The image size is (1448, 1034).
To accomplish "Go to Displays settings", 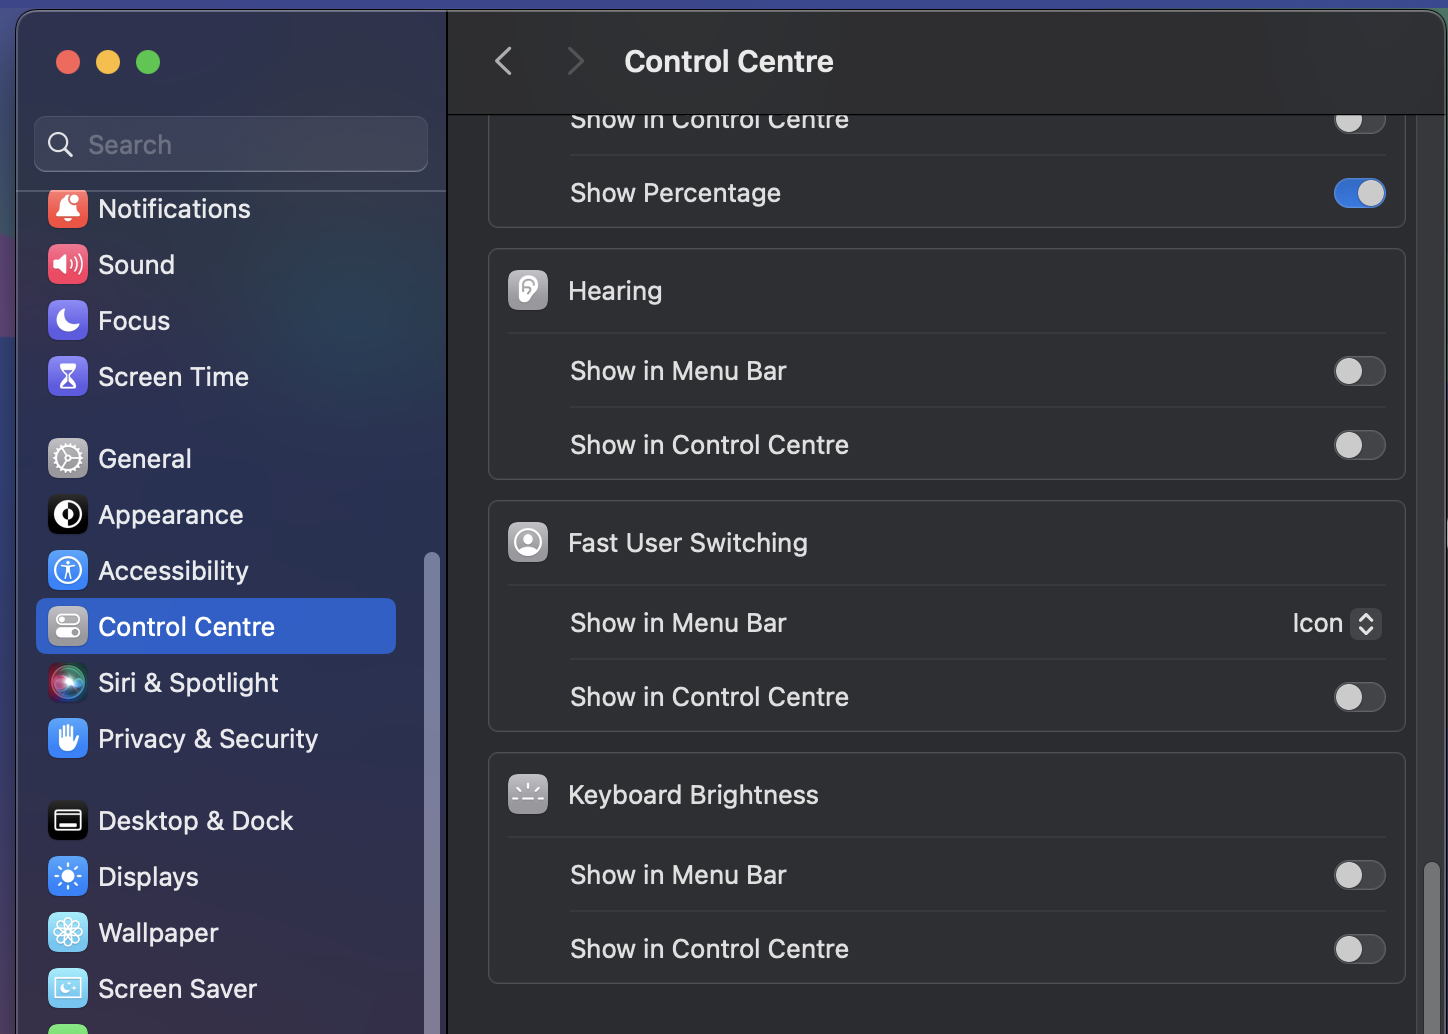I will (216, 877).
